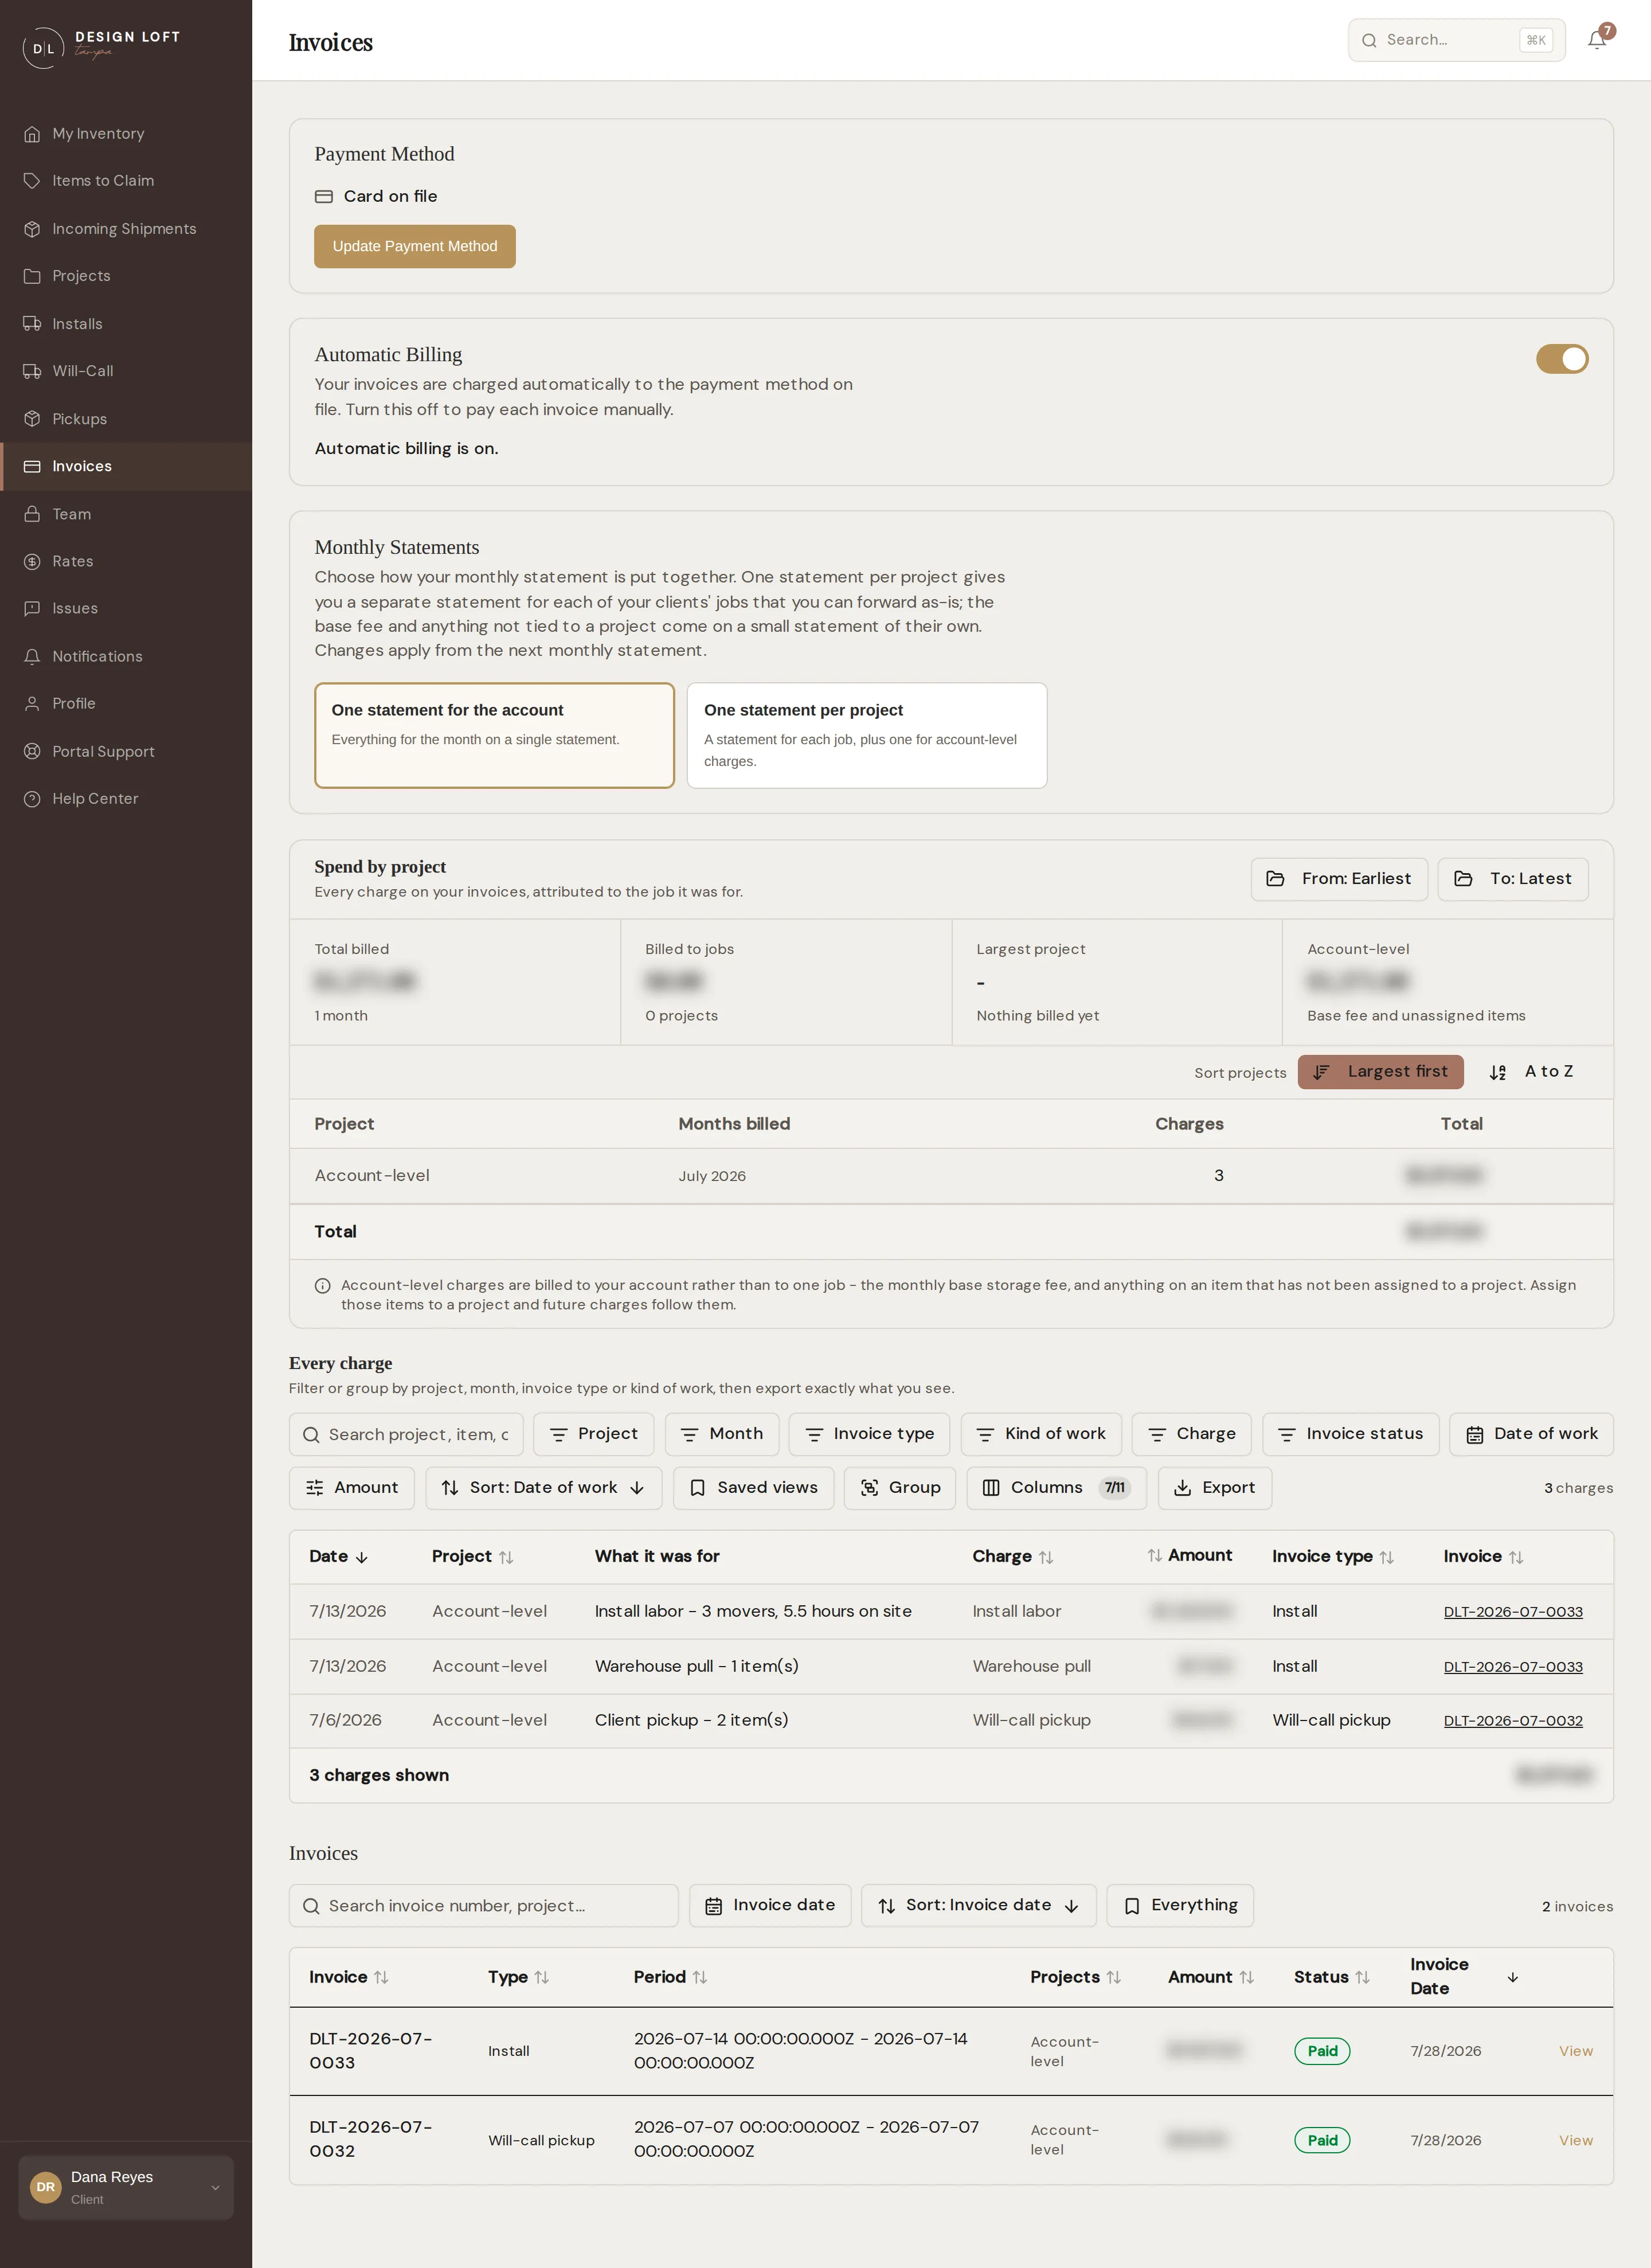The height and width of the screenshot is (2268, 1651).
Task: Click the Projects folder icon in sidebar
Action: click(x=32, y=276)
